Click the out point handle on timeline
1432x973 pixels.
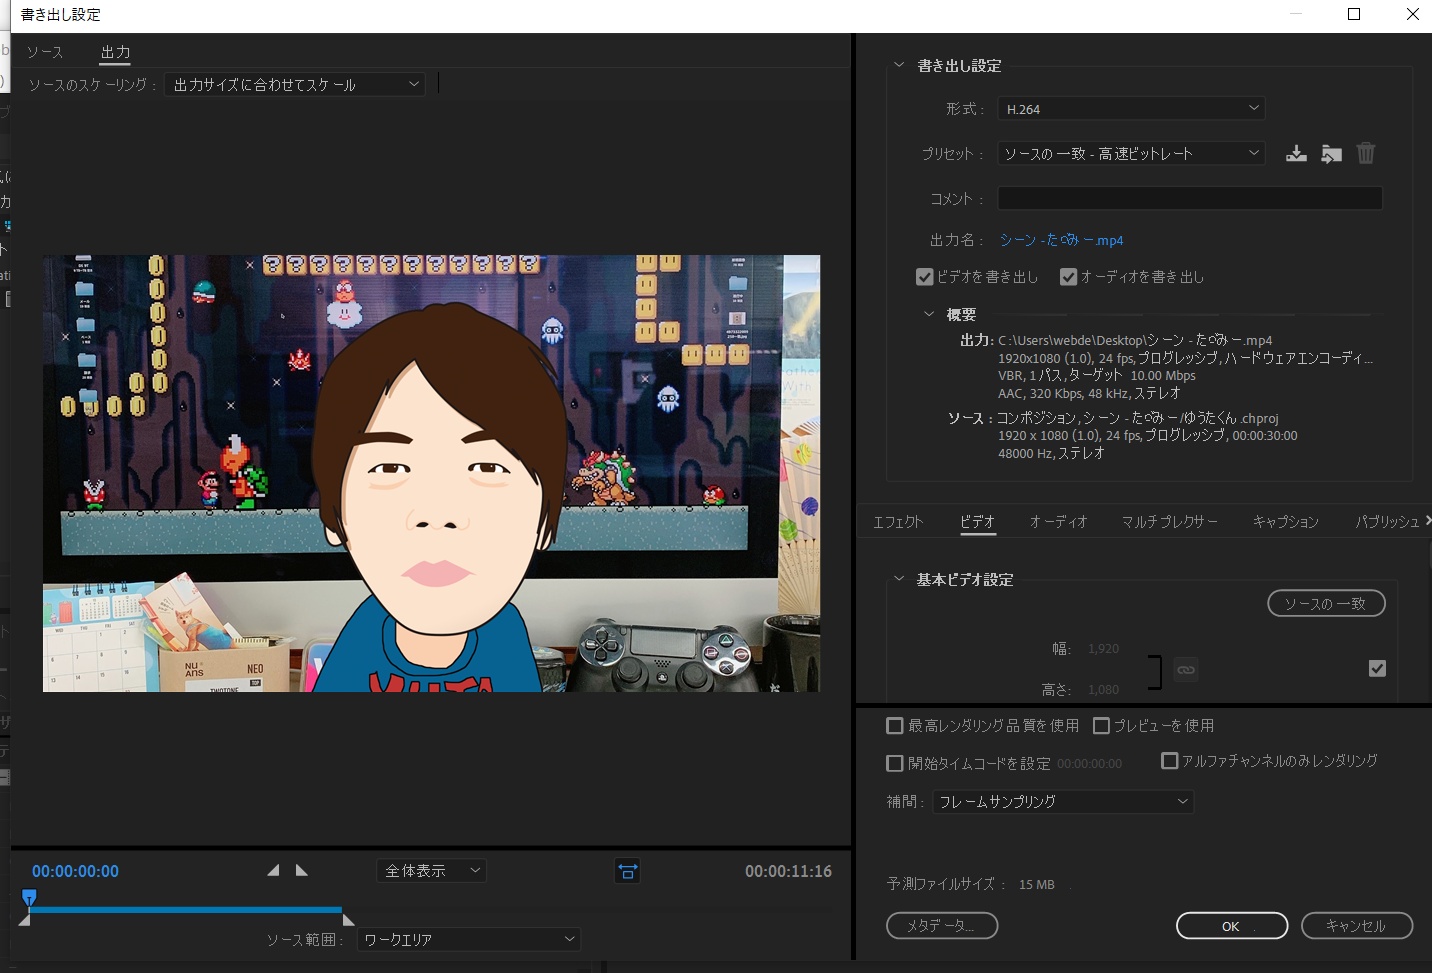pos(348,919)
